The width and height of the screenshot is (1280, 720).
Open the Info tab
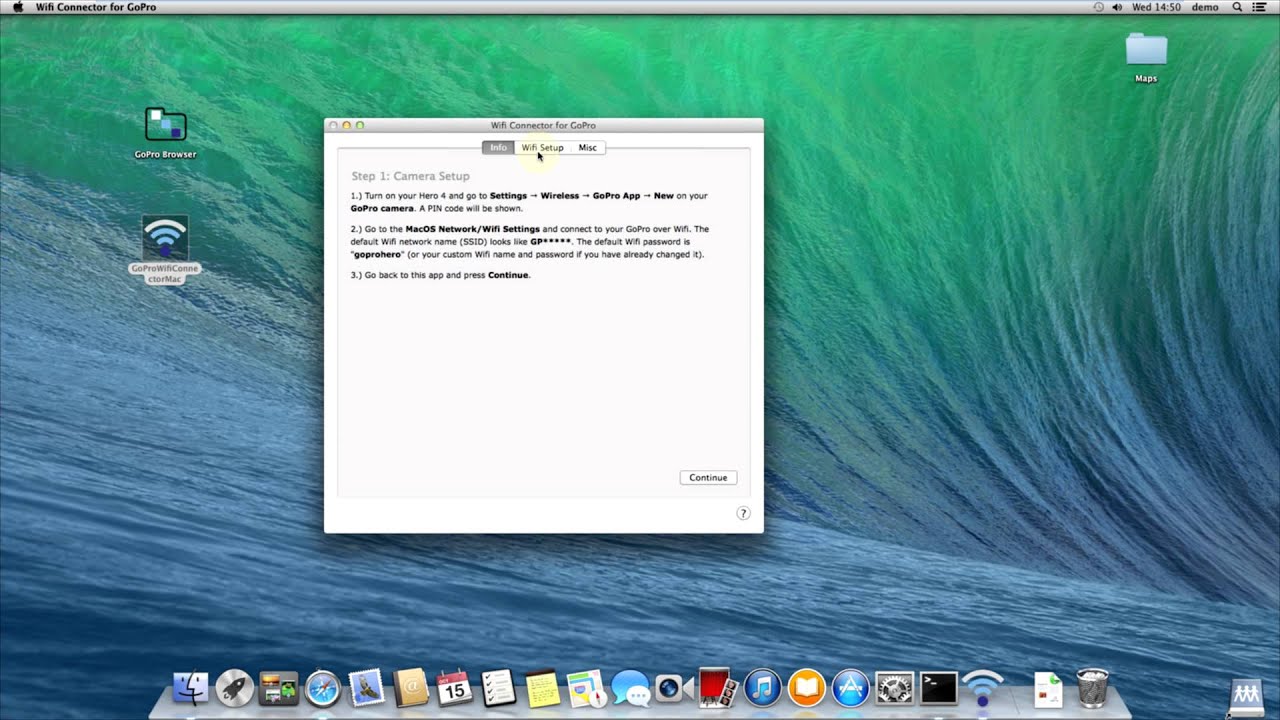click(x=498, y=147)
